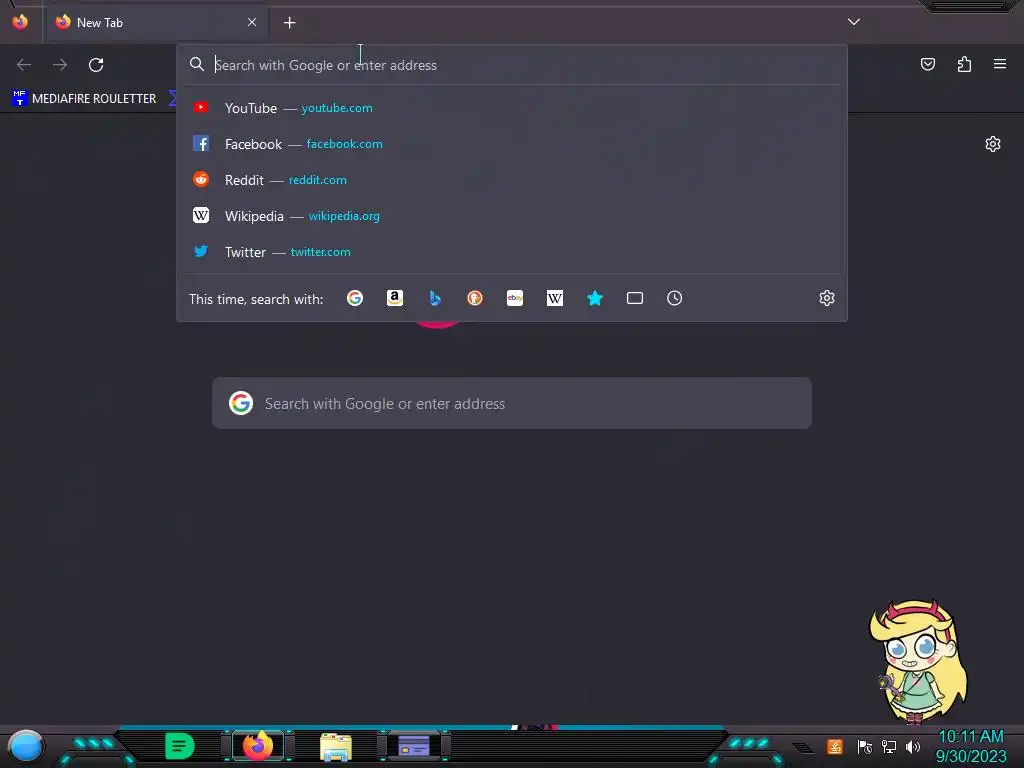
Task: Choose Facebook suggestion facebook.com
Action: click(512, 144)
